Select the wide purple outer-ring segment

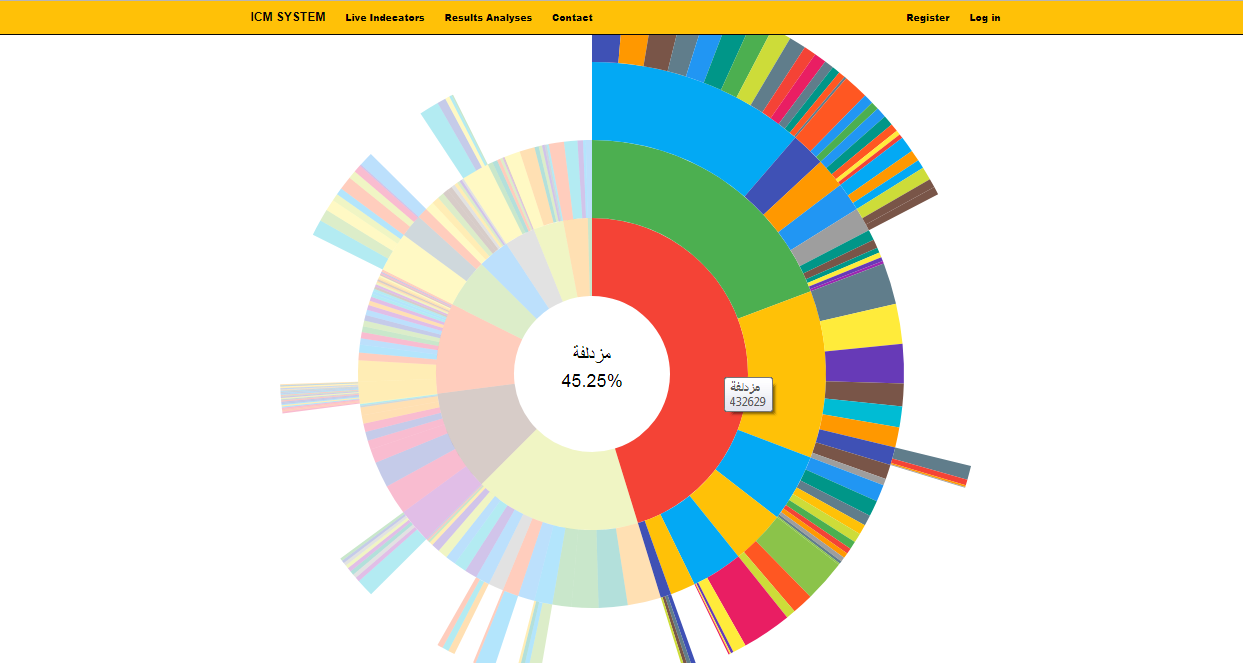865,363
